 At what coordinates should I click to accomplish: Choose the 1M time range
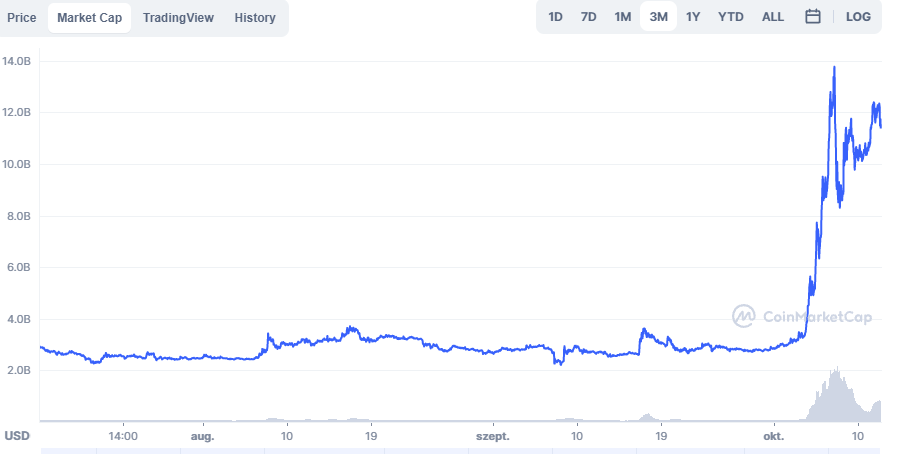tap(623, 17)
